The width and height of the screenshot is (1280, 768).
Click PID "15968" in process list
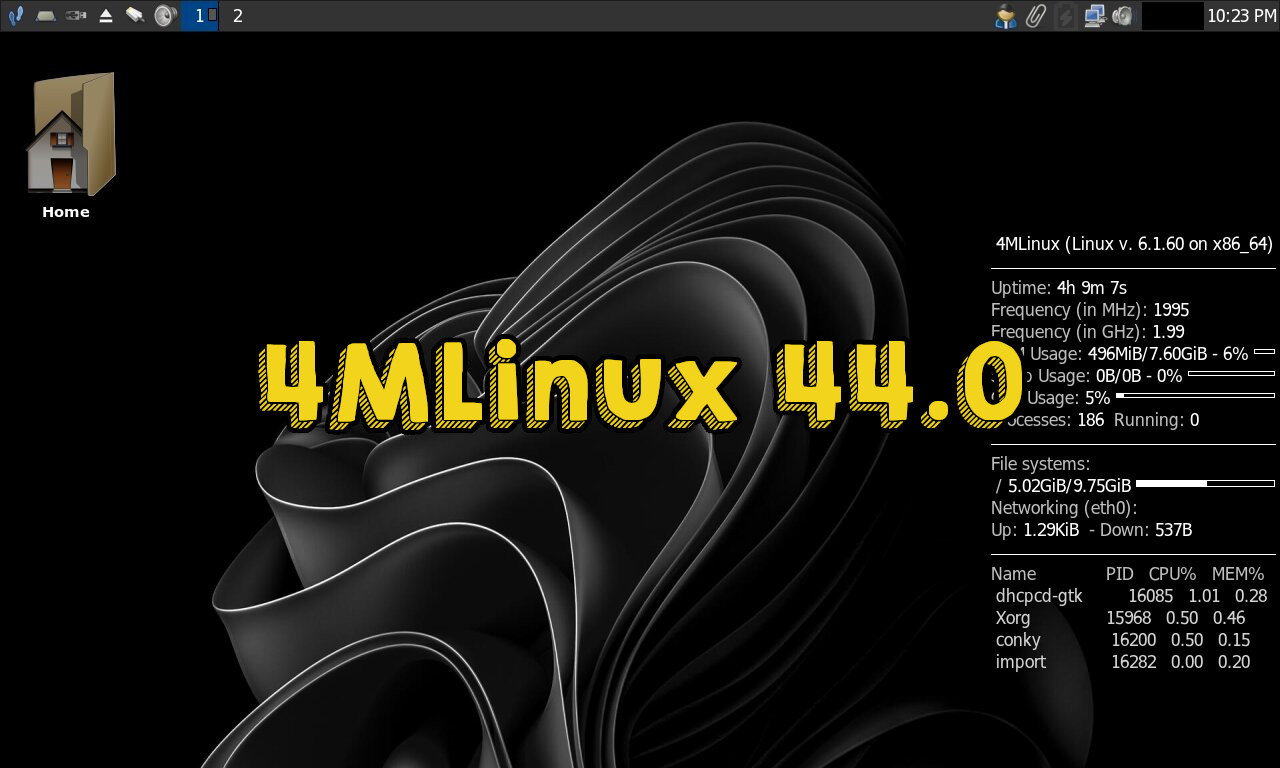tap(1129, 618)
